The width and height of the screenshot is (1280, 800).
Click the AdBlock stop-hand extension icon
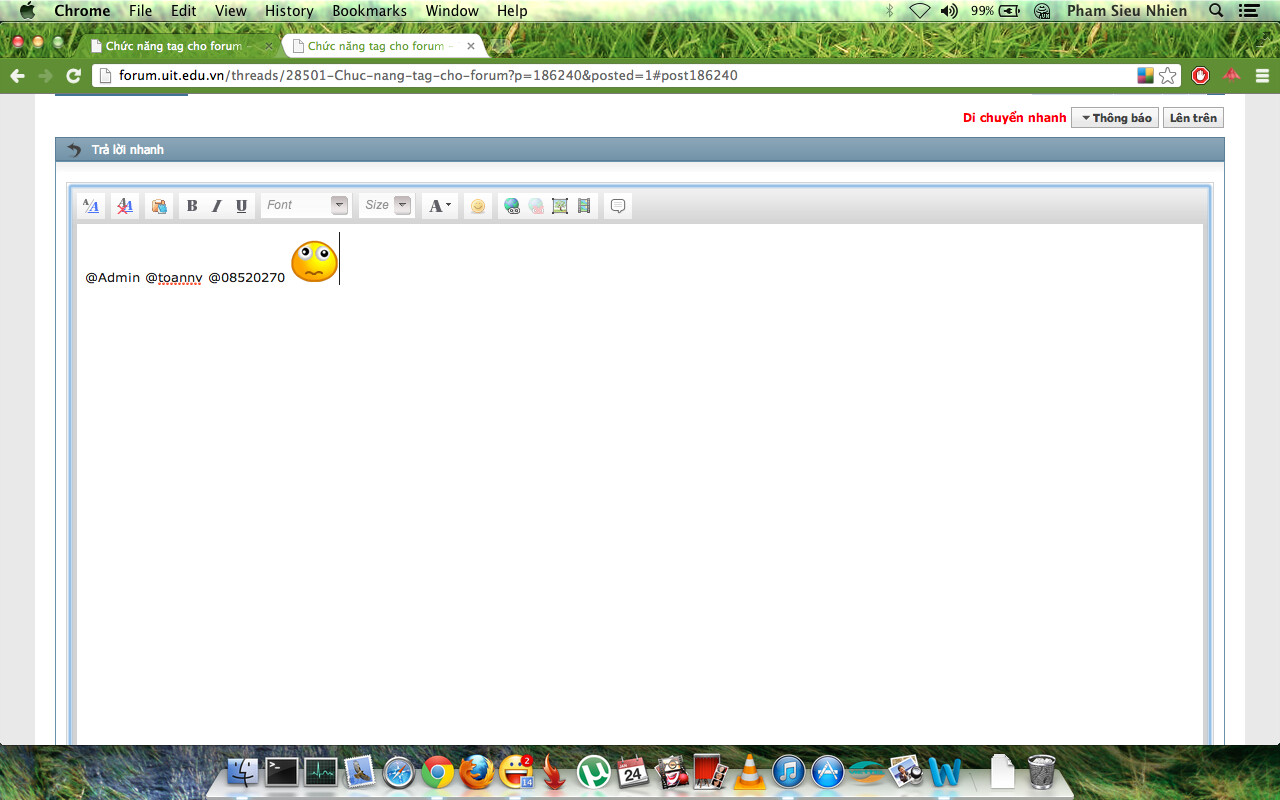[x=1201, y=76]
